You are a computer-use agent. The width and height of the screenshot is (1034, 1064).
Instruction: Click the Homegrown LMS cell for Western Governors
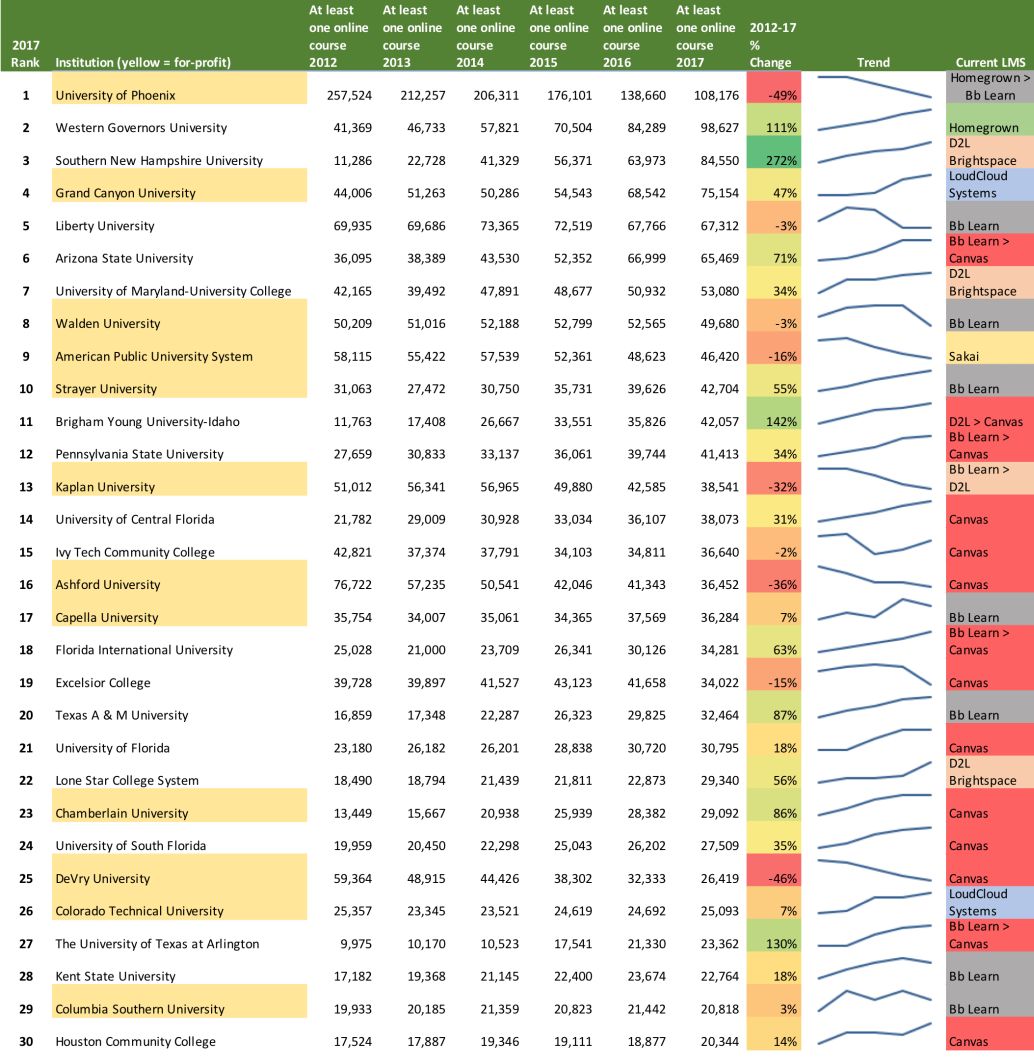(990, 120)
